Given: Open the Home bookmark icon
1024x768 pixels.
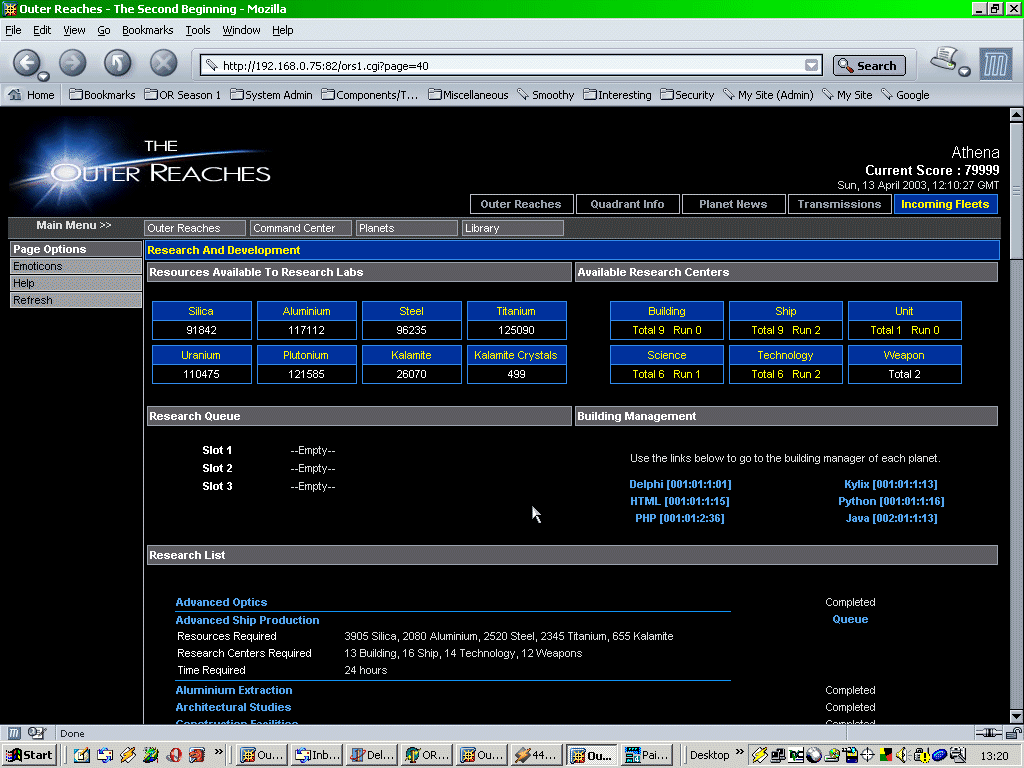Looking at the screenshot, I should click(x=31, y=95).
